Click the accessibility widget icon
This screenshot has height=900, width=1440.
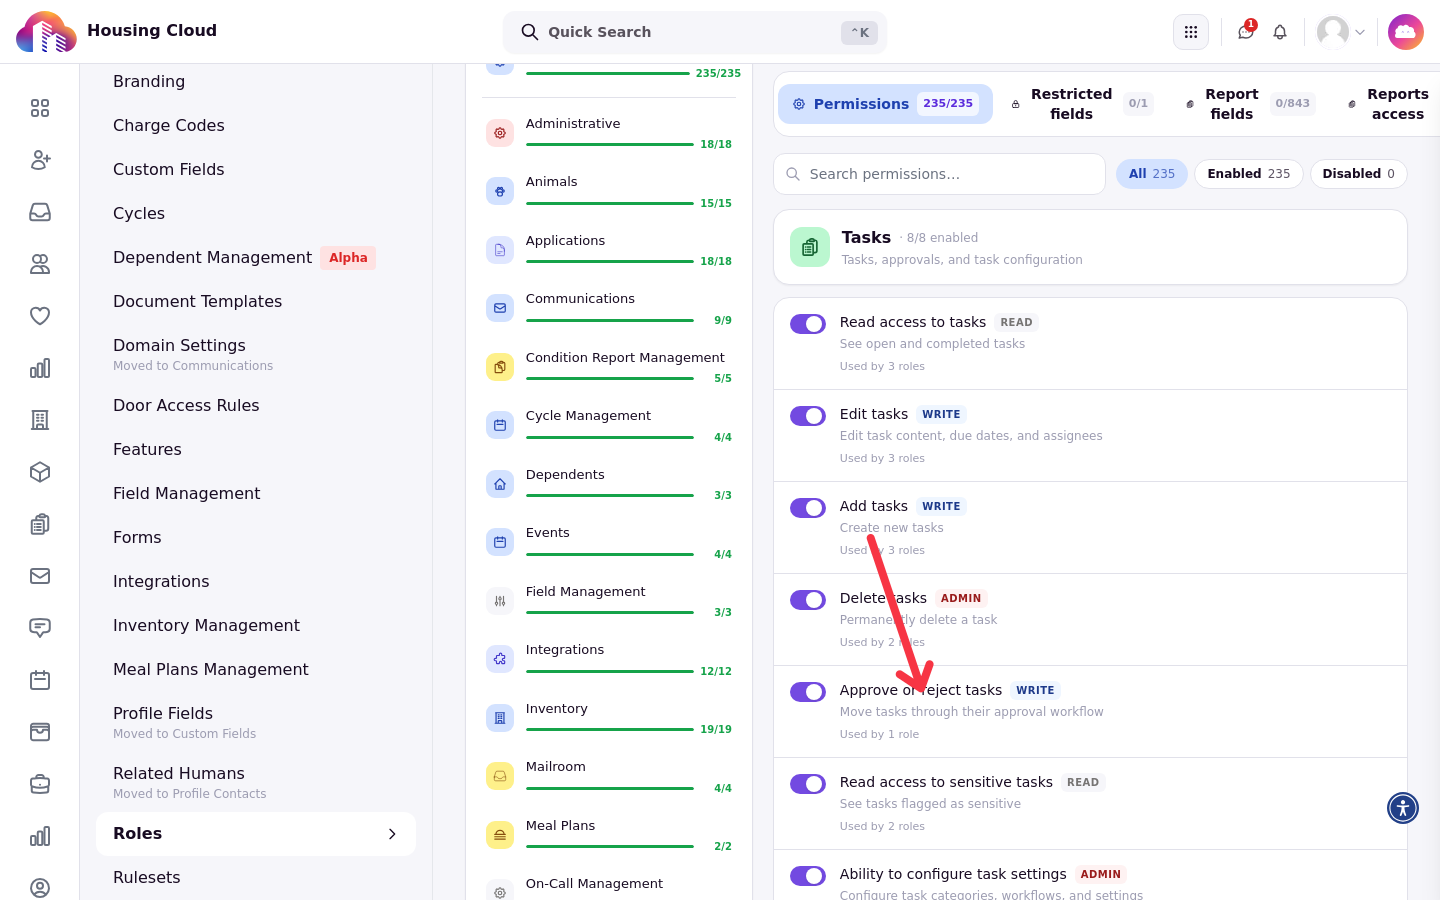tap(1403, 808)
